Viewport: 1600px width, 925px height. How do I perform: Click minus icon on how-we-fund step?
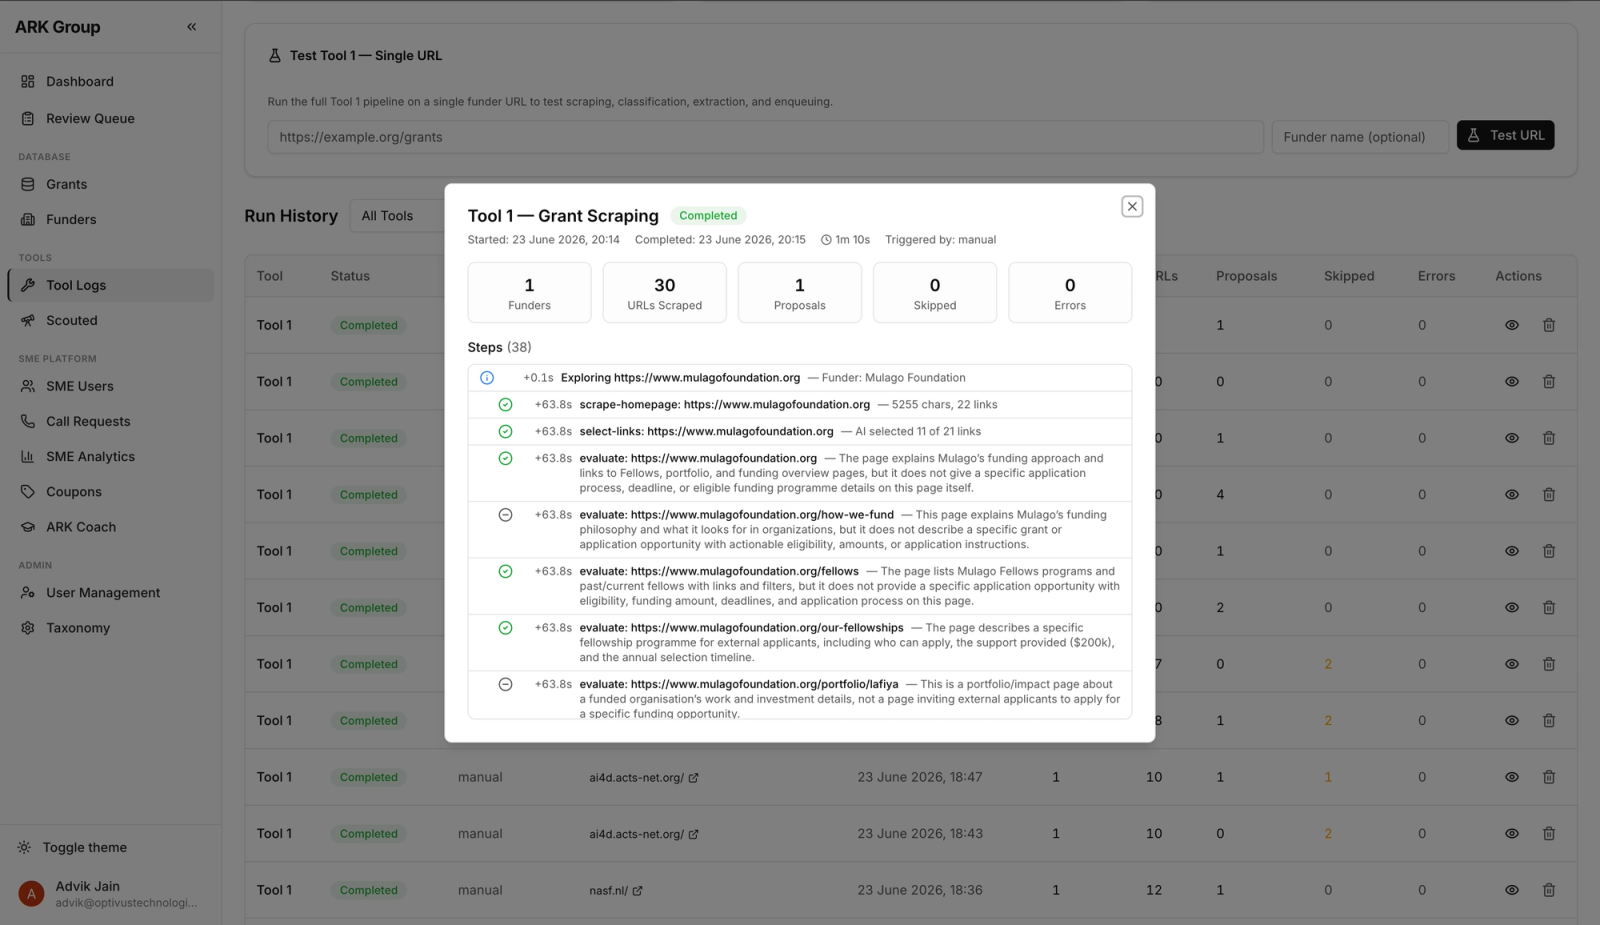coord(505,515)
